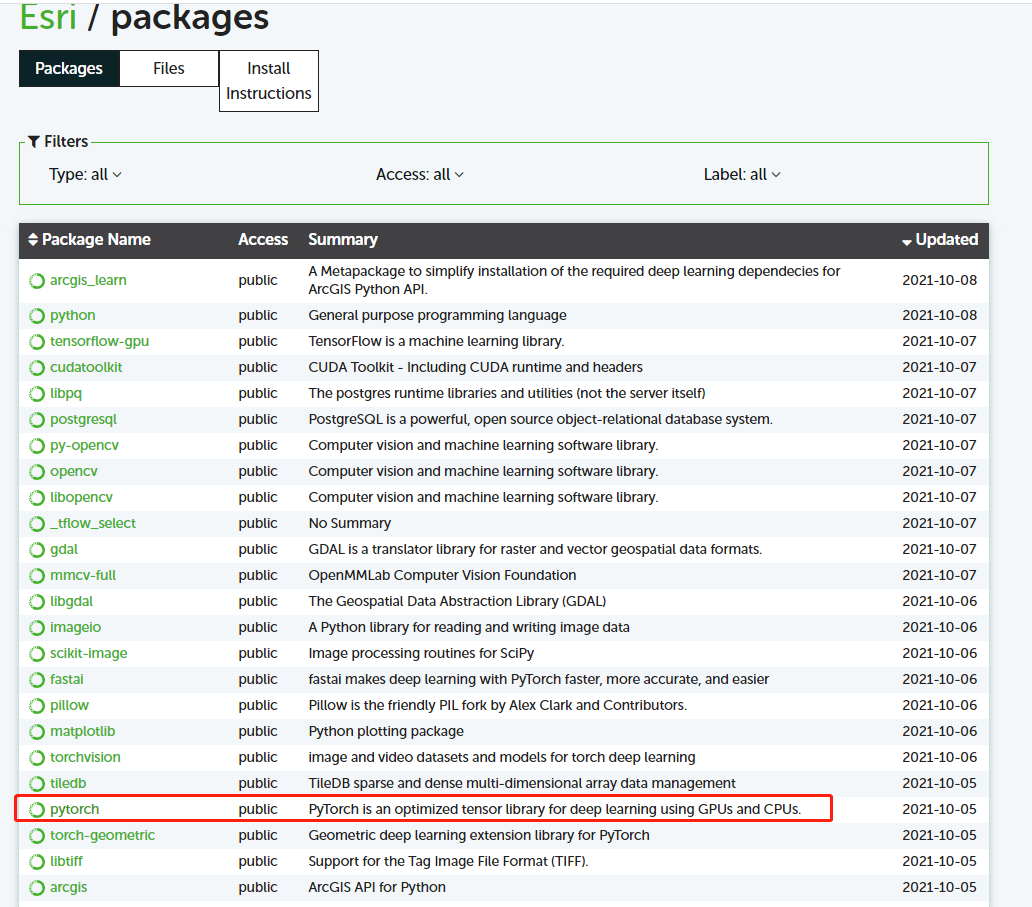This screenshot has width=1032, height=907.
Task: Open the arcgis_learn package link
Action: click(88, 280)
